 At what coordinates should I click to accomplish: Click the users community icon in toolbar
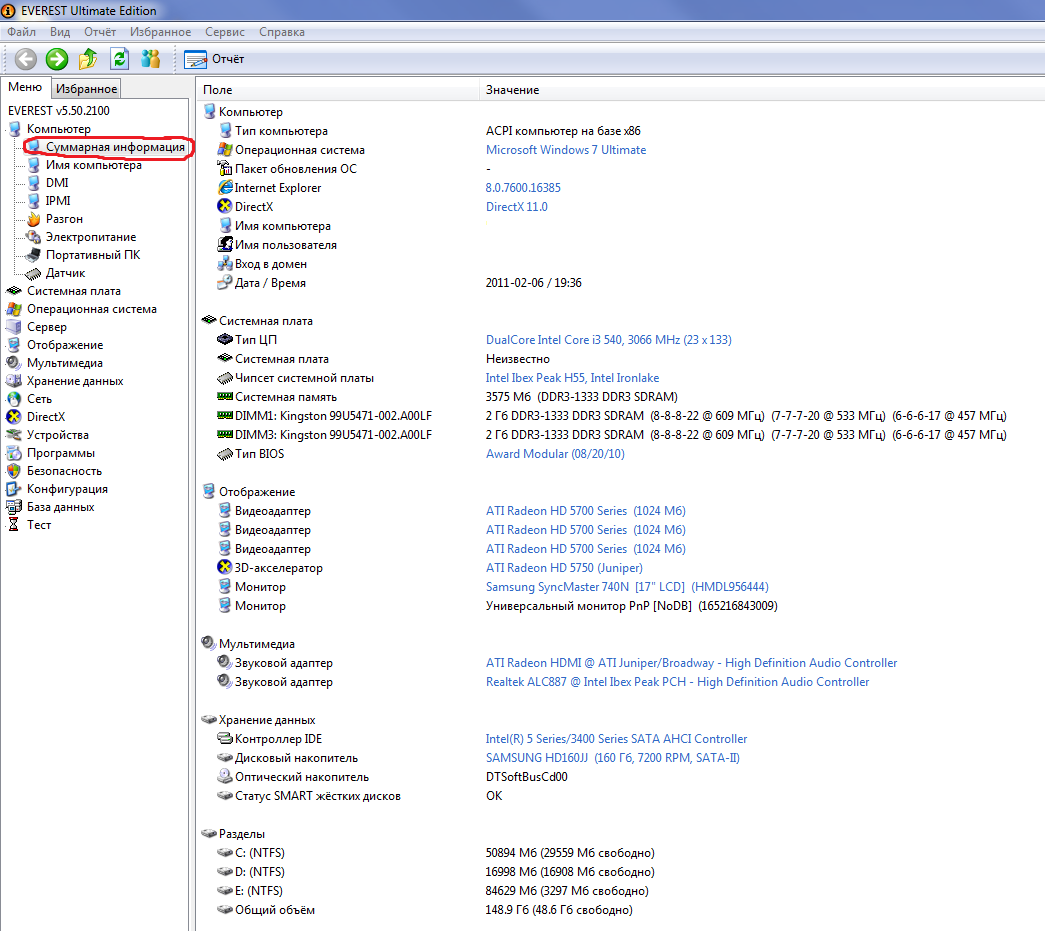tap(150, 59)
